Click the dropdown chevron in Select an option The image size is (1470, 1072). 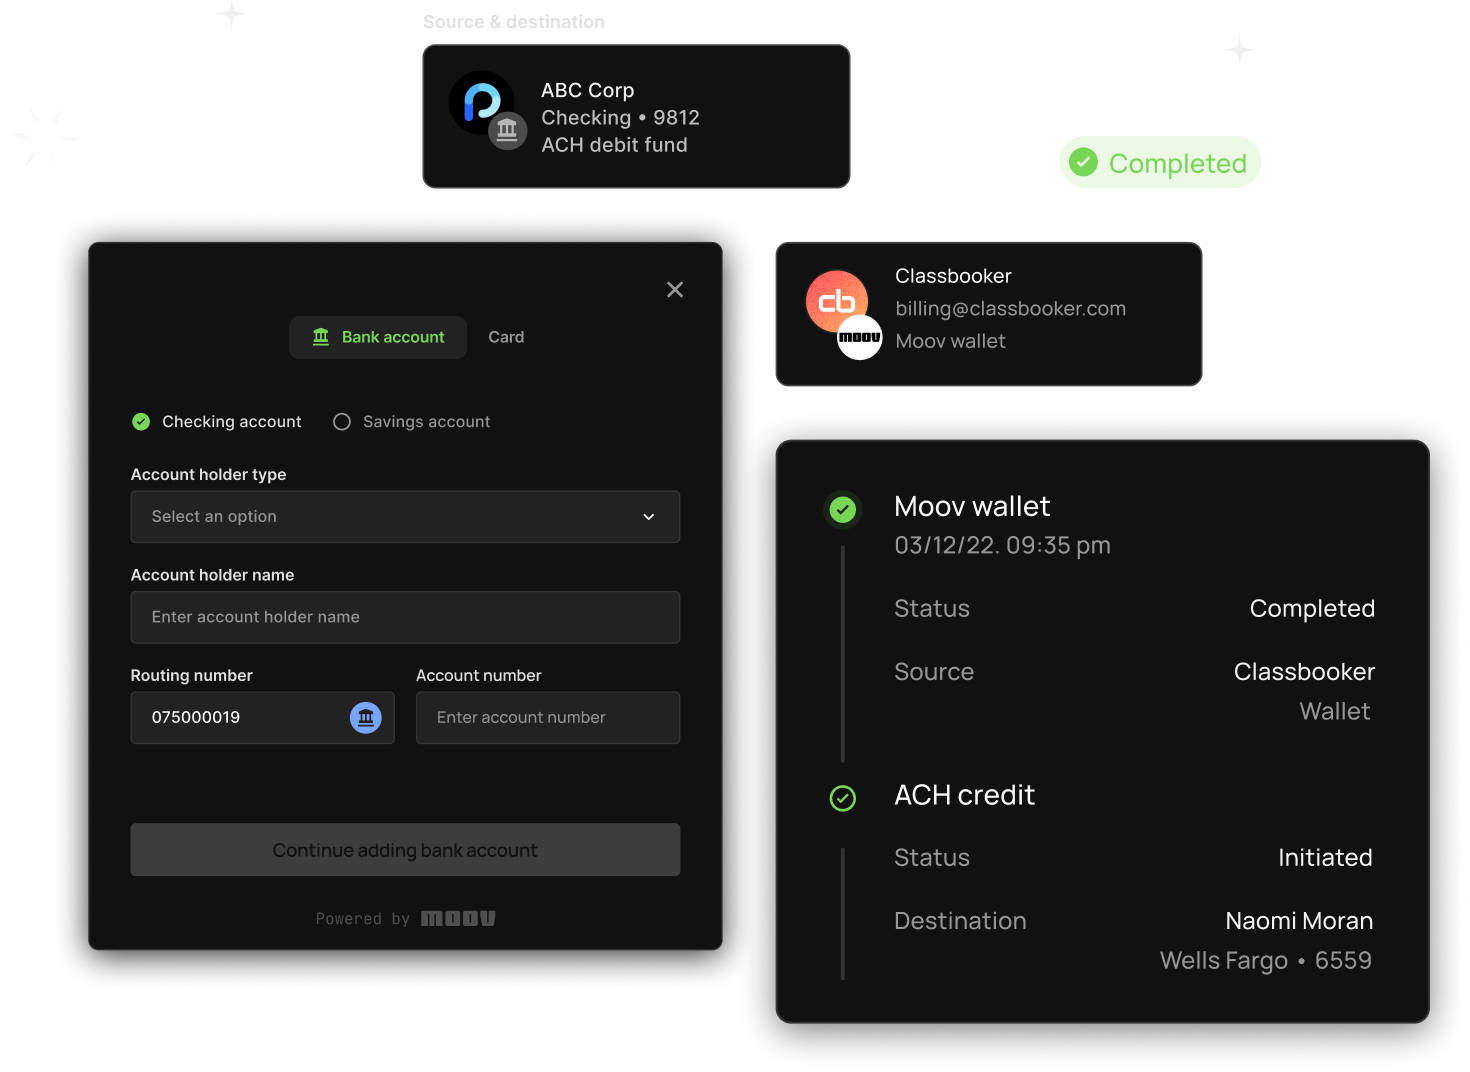[648, 517]
